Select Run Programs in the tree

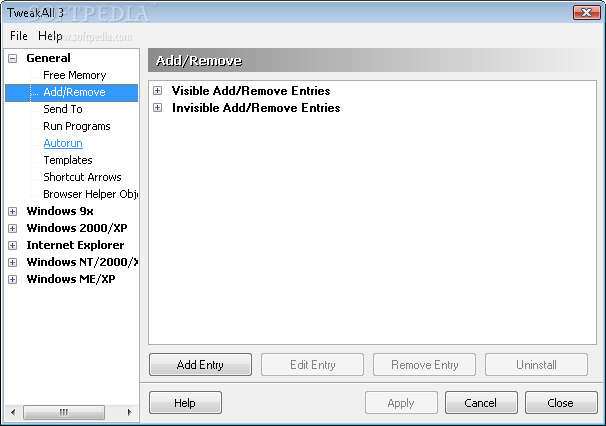(x=77, y=126)
